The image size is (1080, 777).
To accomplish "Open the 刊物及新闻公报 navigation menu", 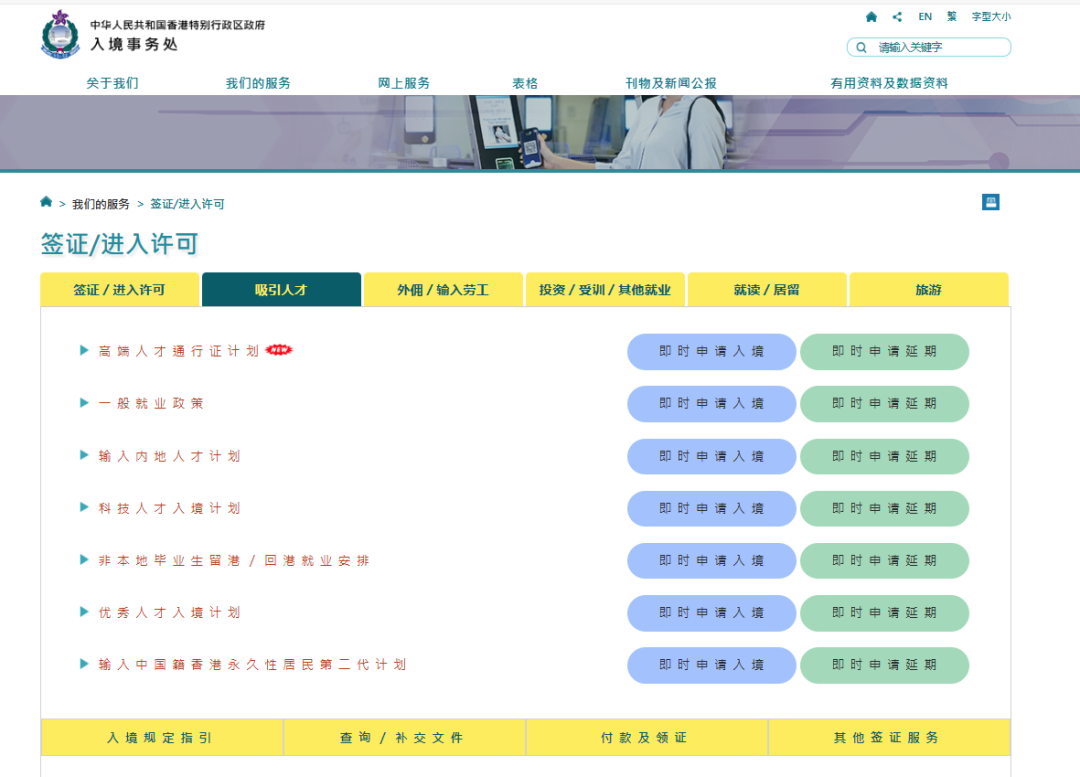I will (x=671, y=83).
